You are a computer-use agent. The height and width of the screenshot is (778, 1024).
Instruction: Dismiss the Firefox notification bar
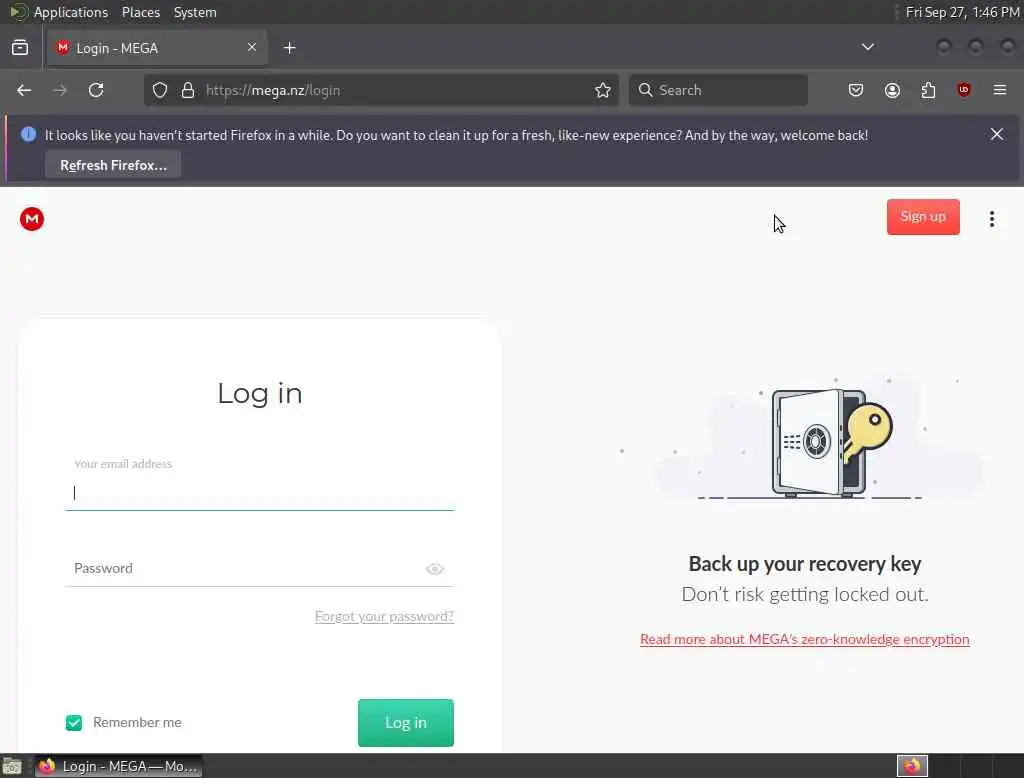(x=997, y=134)
